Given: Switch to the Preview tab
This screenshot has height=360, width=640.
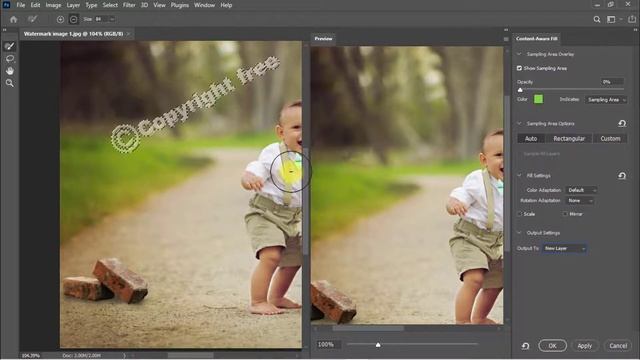Looking at the screenshot, I should click(323, 39).
